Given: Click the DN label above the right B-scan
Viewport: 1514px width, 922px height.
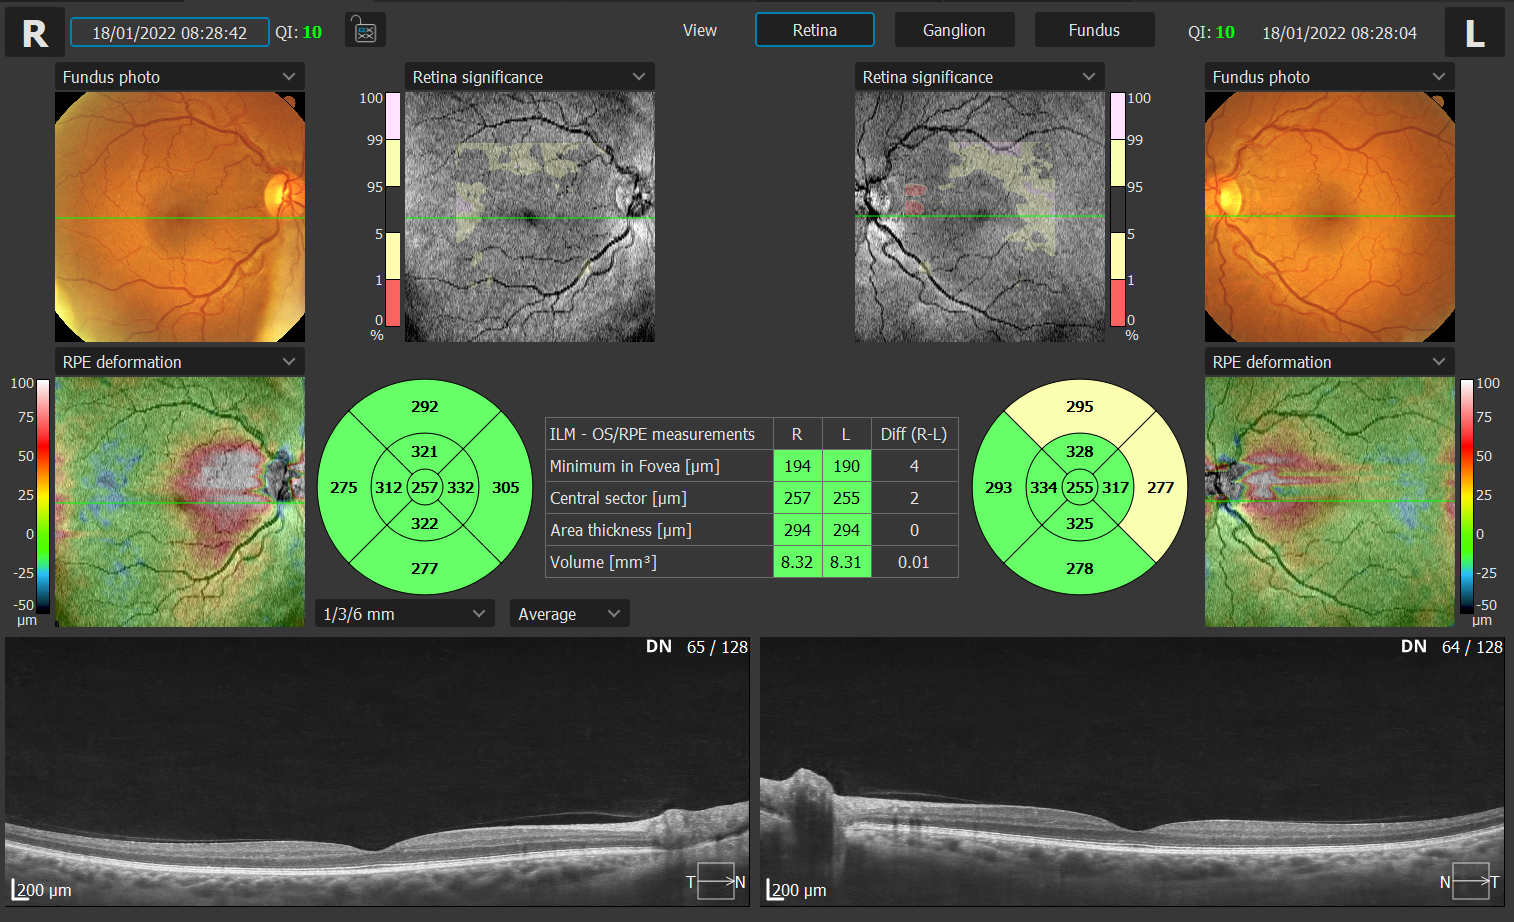Looking at the screenshot, I should [x=1414, y=646].
